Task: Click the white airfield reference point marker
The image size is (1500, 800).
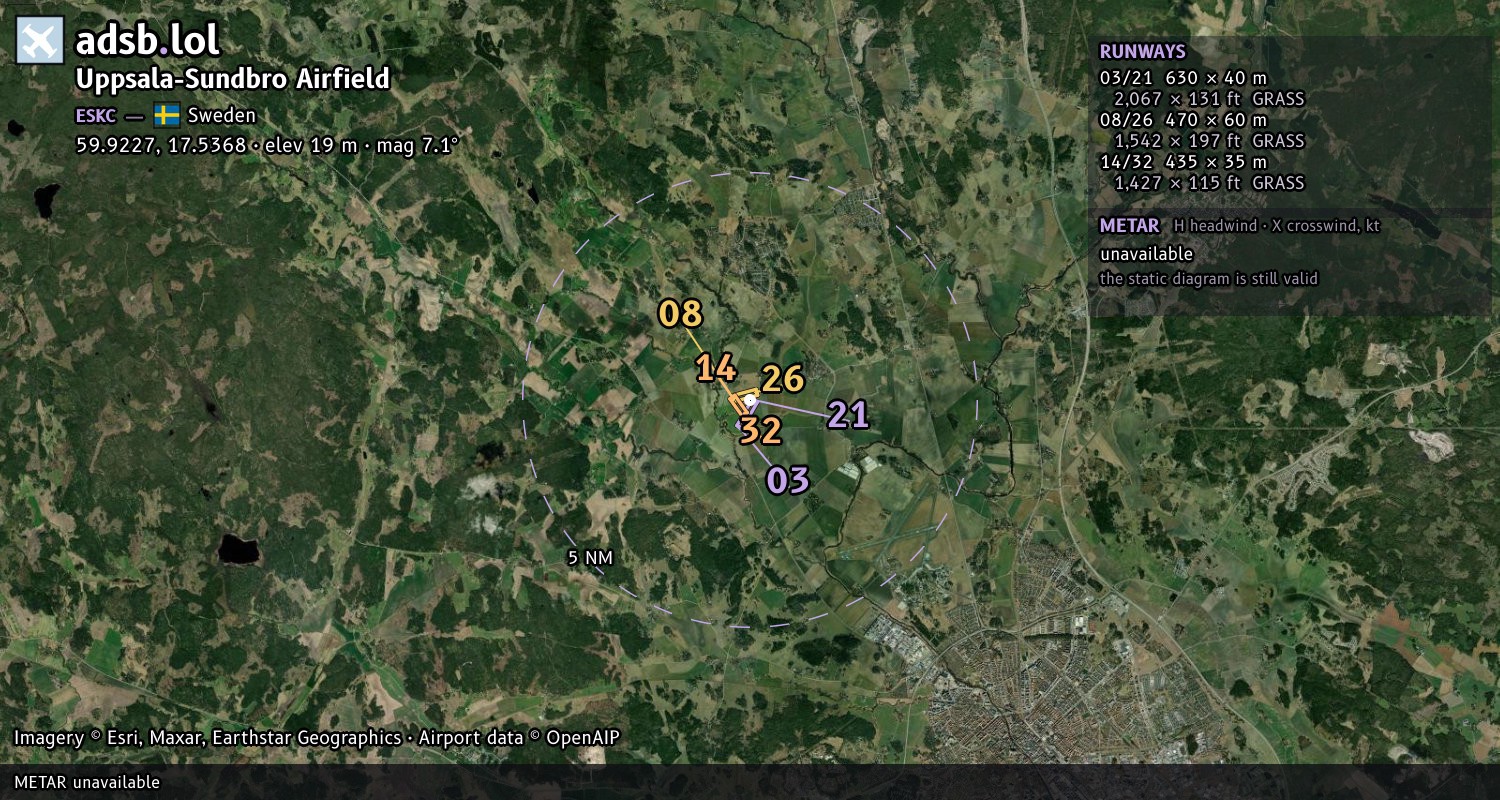Action: click(750, 402)
